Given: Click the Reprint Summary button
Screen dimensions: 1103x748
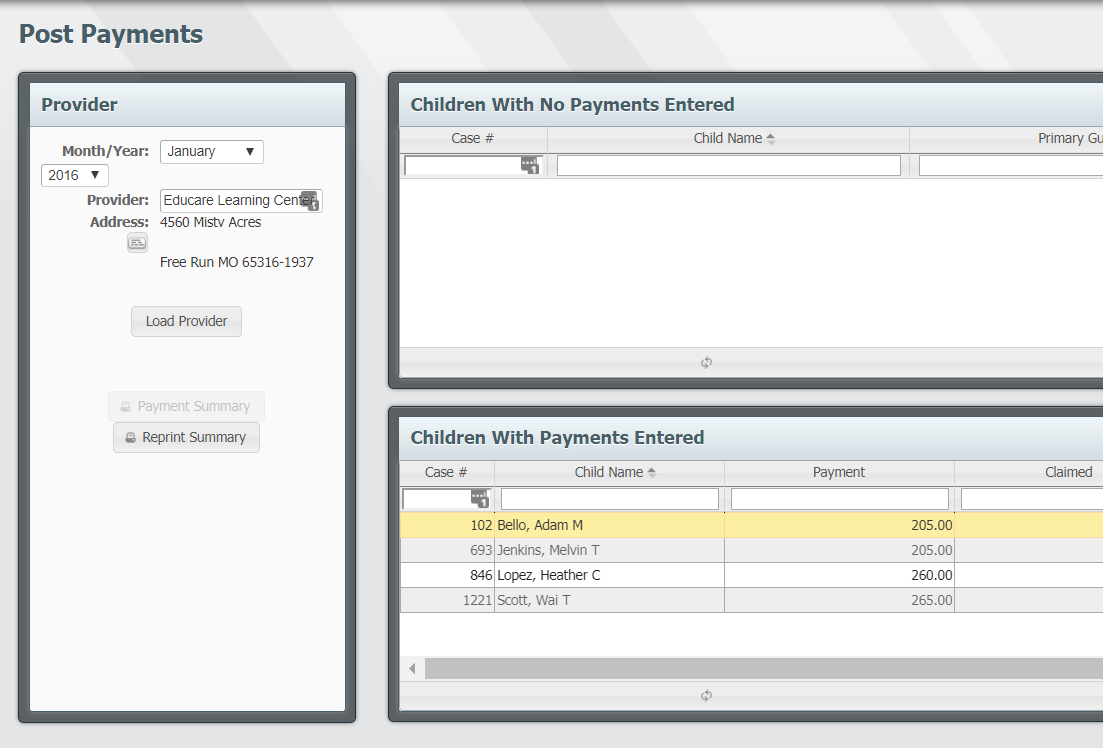Looking at the screenshot, I should (x=186, y=438).
